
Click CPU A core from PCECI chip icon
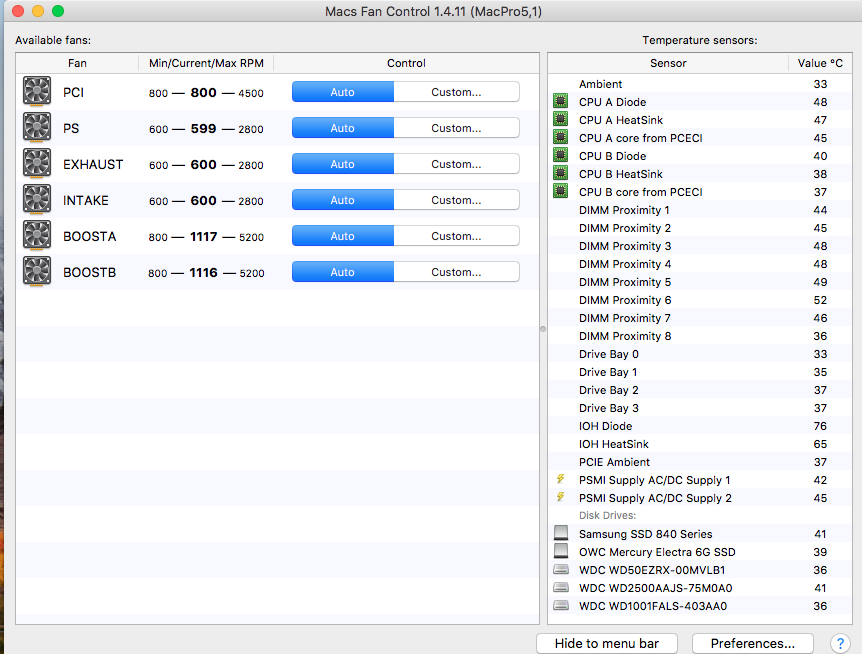pos(560,137)
